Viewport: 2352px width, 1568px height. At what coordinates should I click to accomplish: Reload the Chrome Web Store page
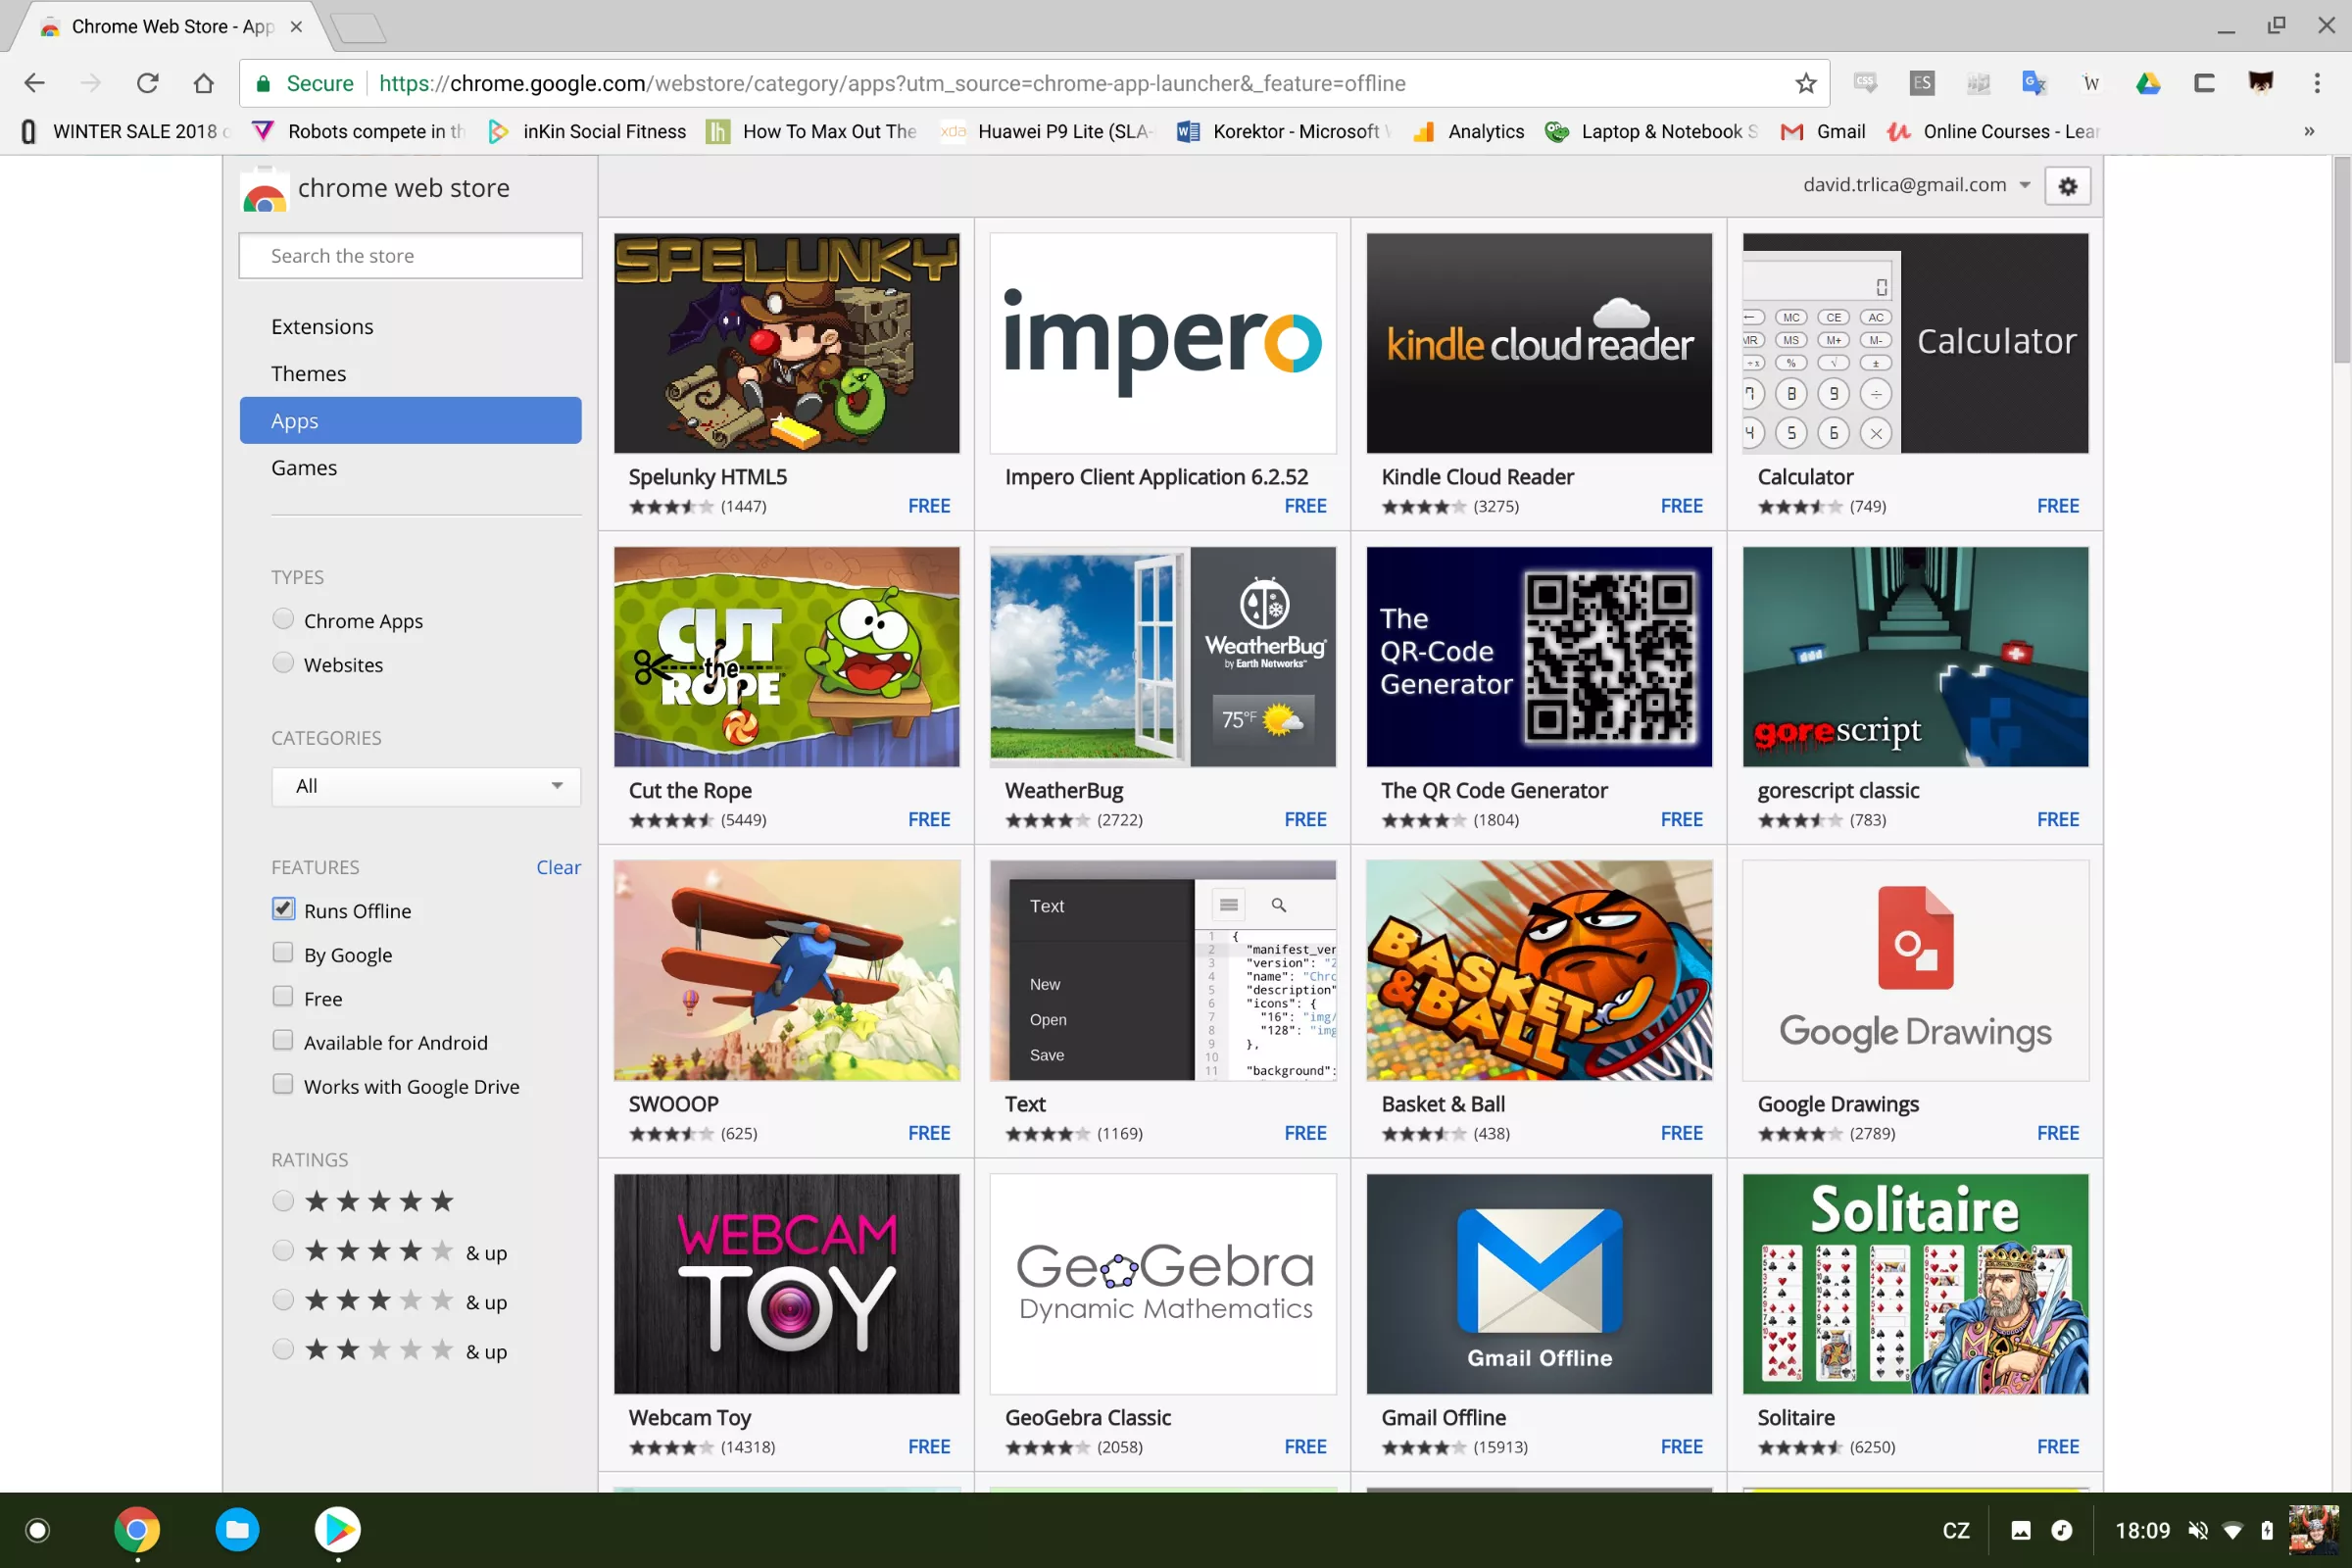pos(147,83)
